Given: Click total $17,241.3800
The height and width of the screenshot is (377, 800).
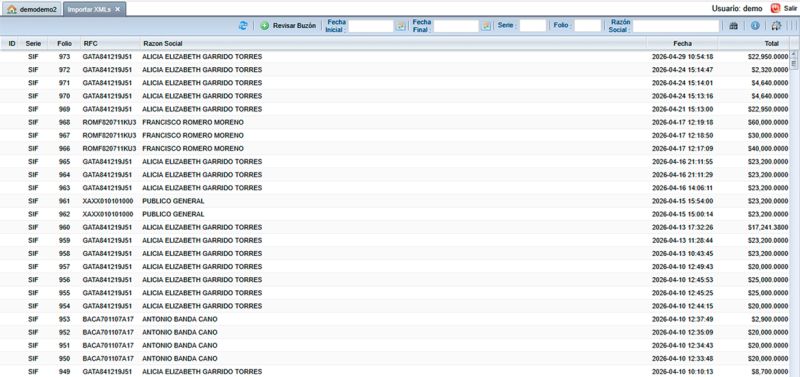Looking at the screenshot, I should coord(768,228).
